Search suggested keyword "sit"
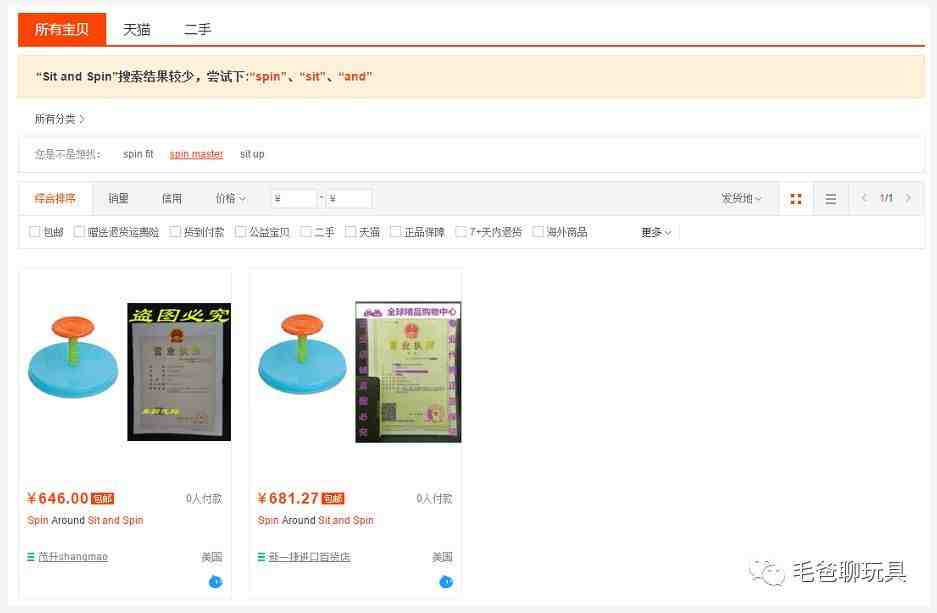 (x=313, y=76)
